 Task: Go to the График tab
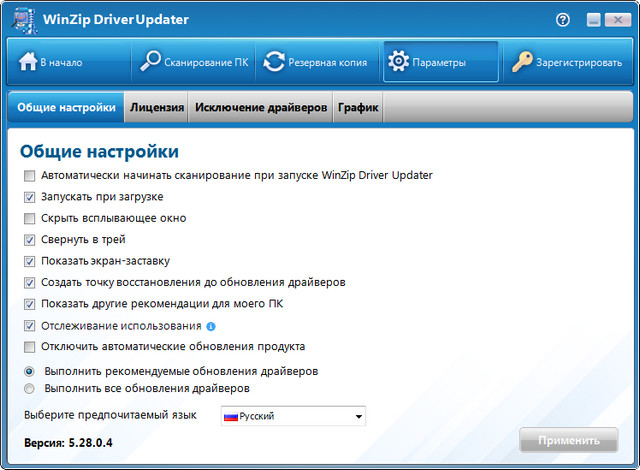point(358,108)
